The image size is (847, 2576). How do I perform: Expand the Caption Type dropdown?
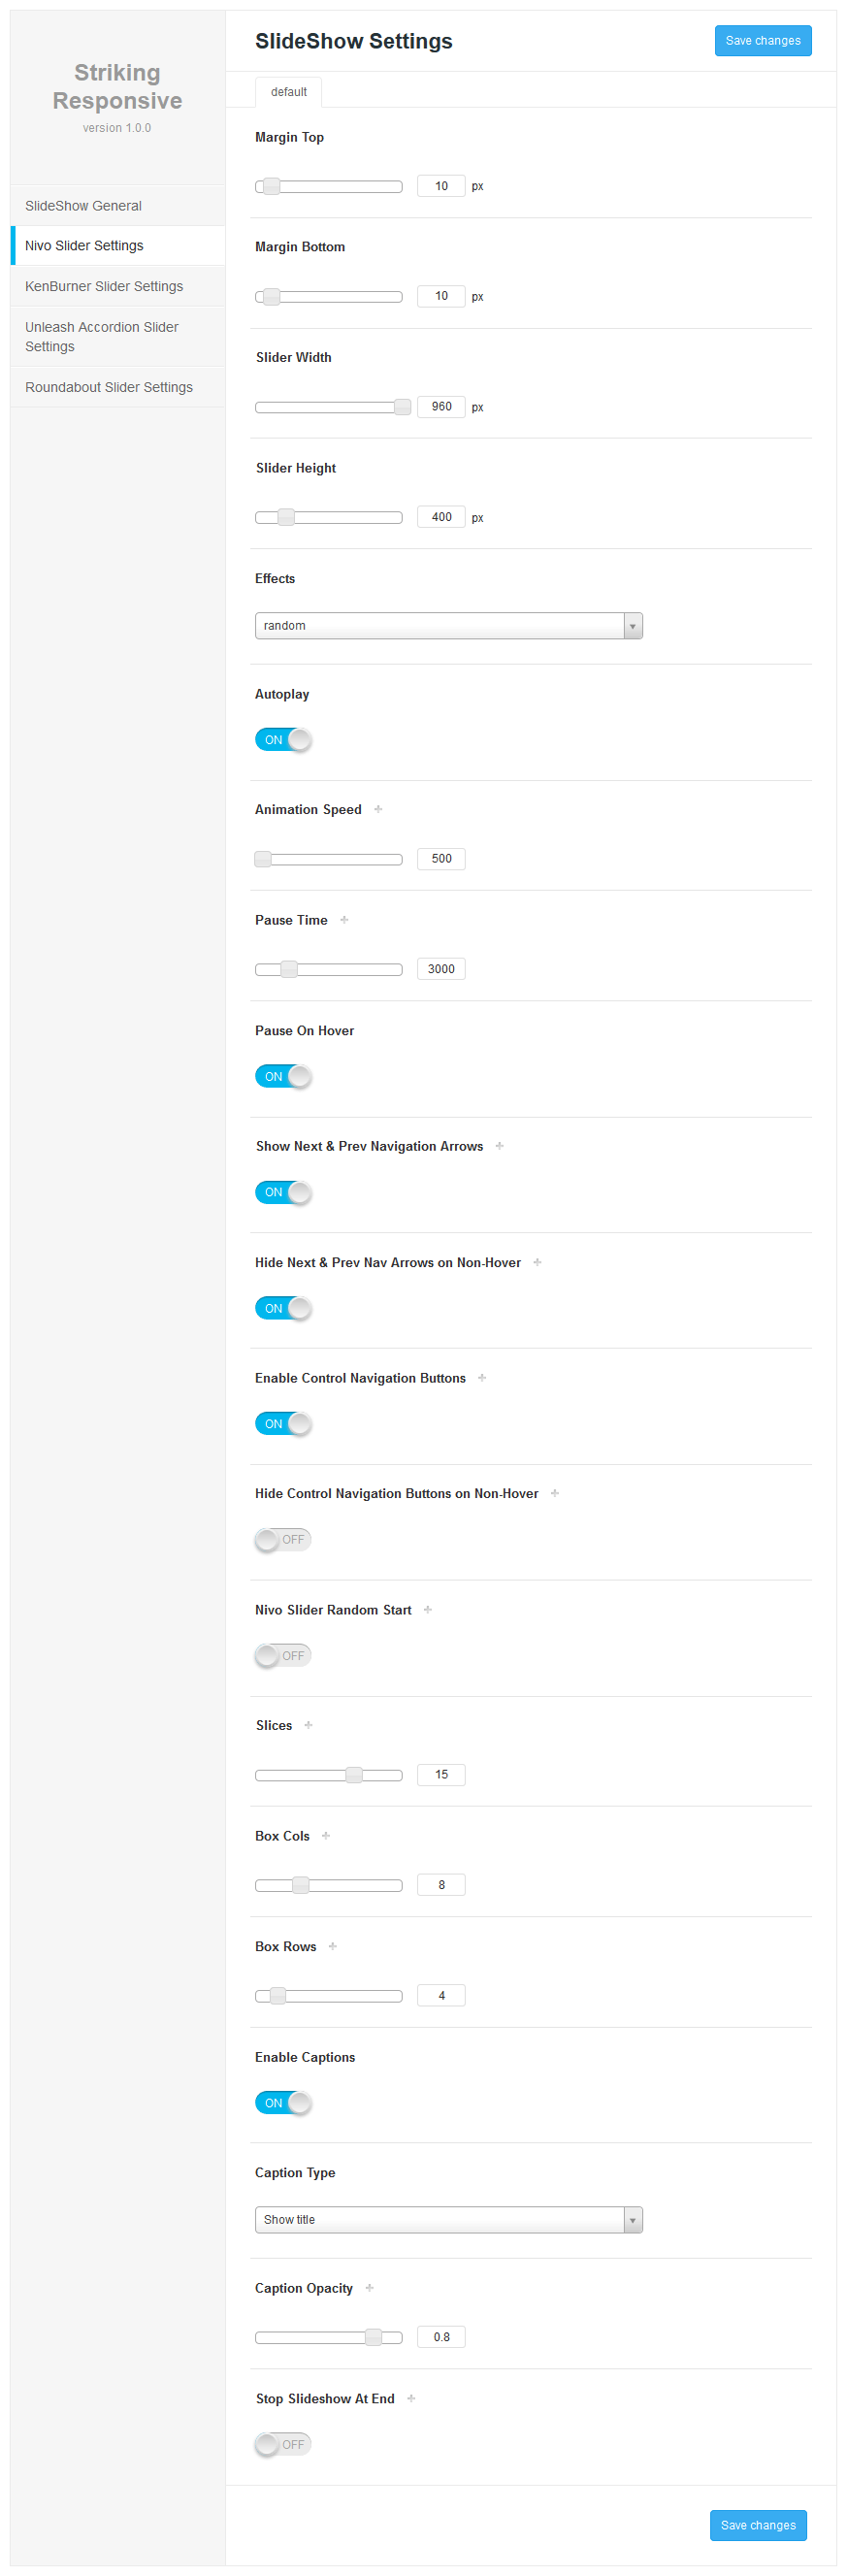[448, 2220]
